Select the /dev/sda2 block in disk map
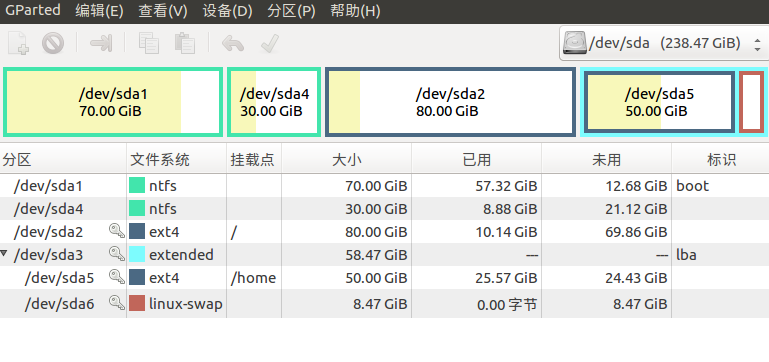The width and height of the screenshot is (769, 362). coord(450,102)
